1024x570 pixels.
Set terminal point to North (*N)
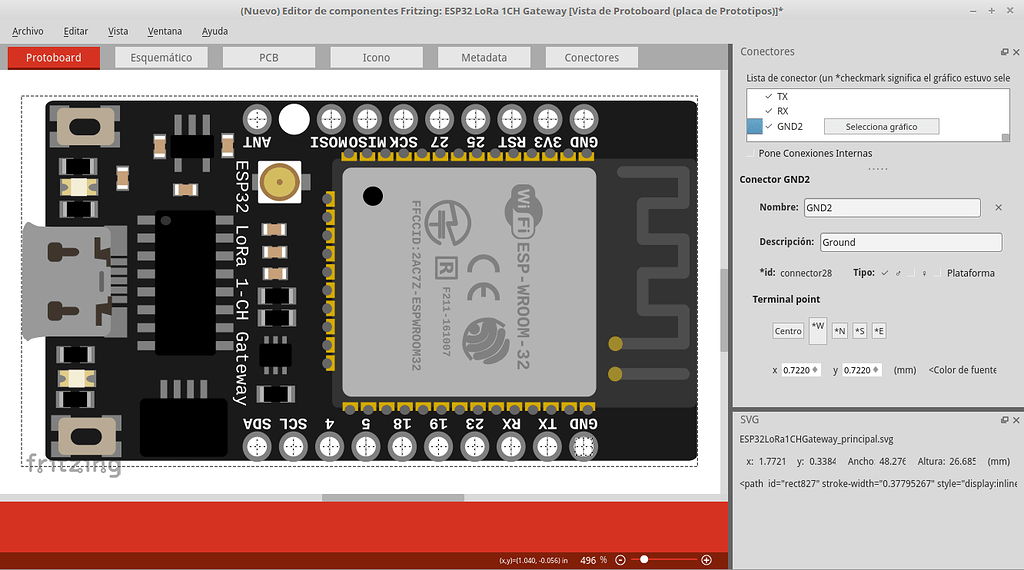840,331
